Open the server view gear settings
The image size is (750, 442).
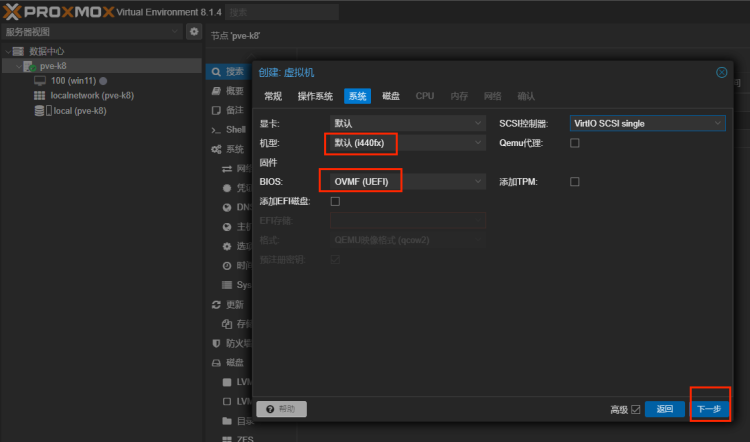[x=194, y=32]
